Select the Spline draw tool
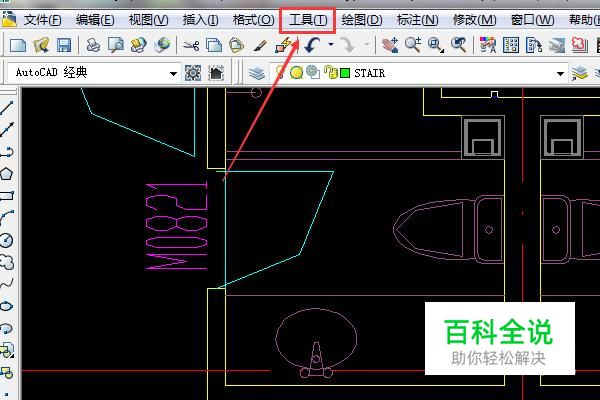The width and height of the screenshot is (600, 400). [x=7, y=284]
